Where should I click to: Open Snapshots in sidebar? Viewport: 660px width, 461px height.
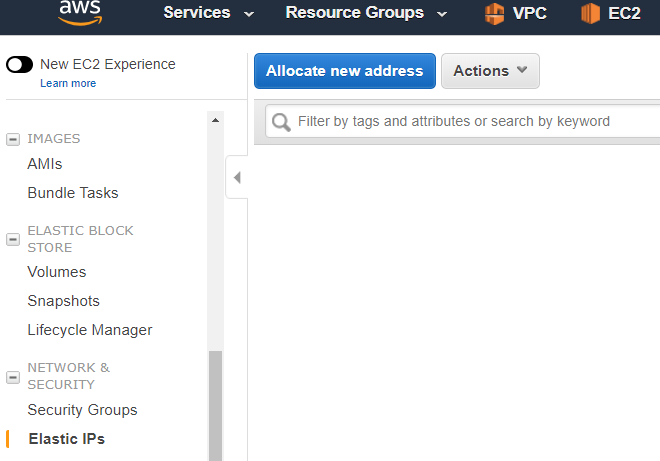pyautogui.click(x=64, y=301)
